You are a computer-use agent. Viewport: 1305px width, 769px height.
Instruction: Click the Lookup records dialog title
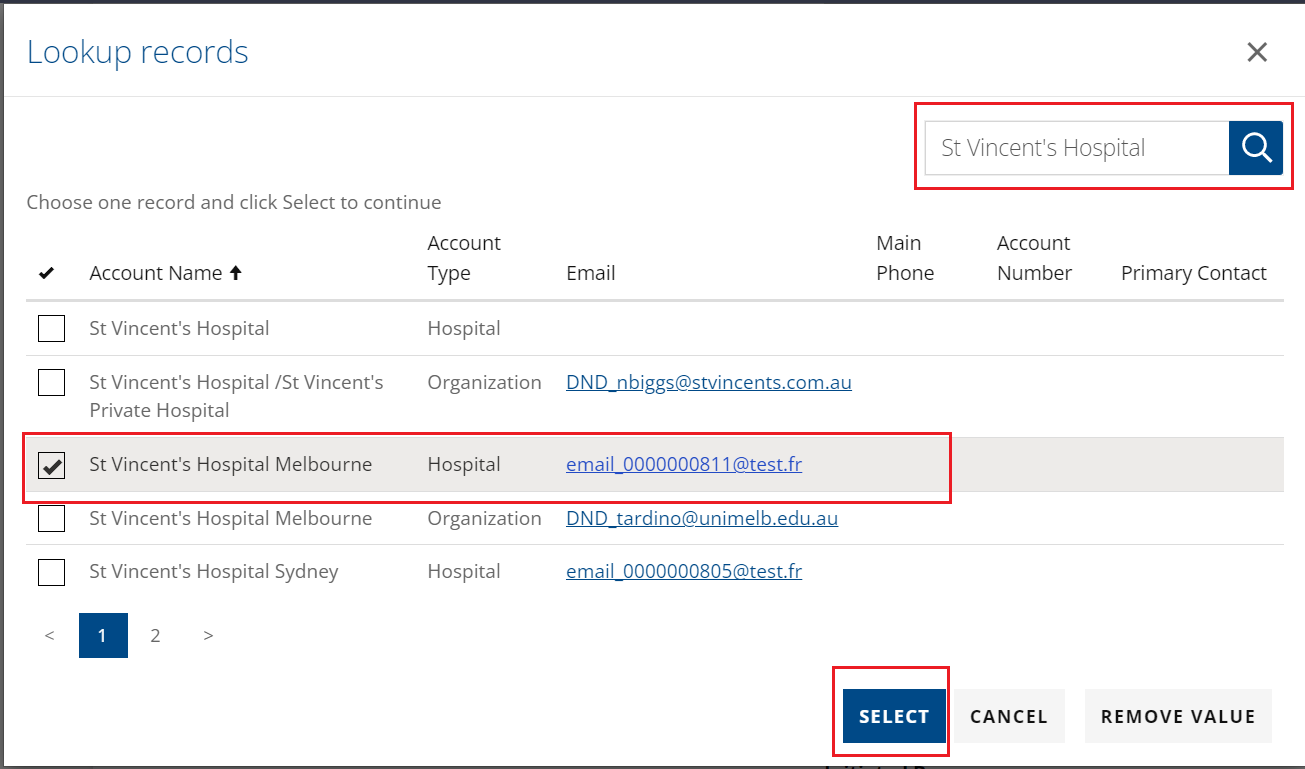(x=138, y=52)
